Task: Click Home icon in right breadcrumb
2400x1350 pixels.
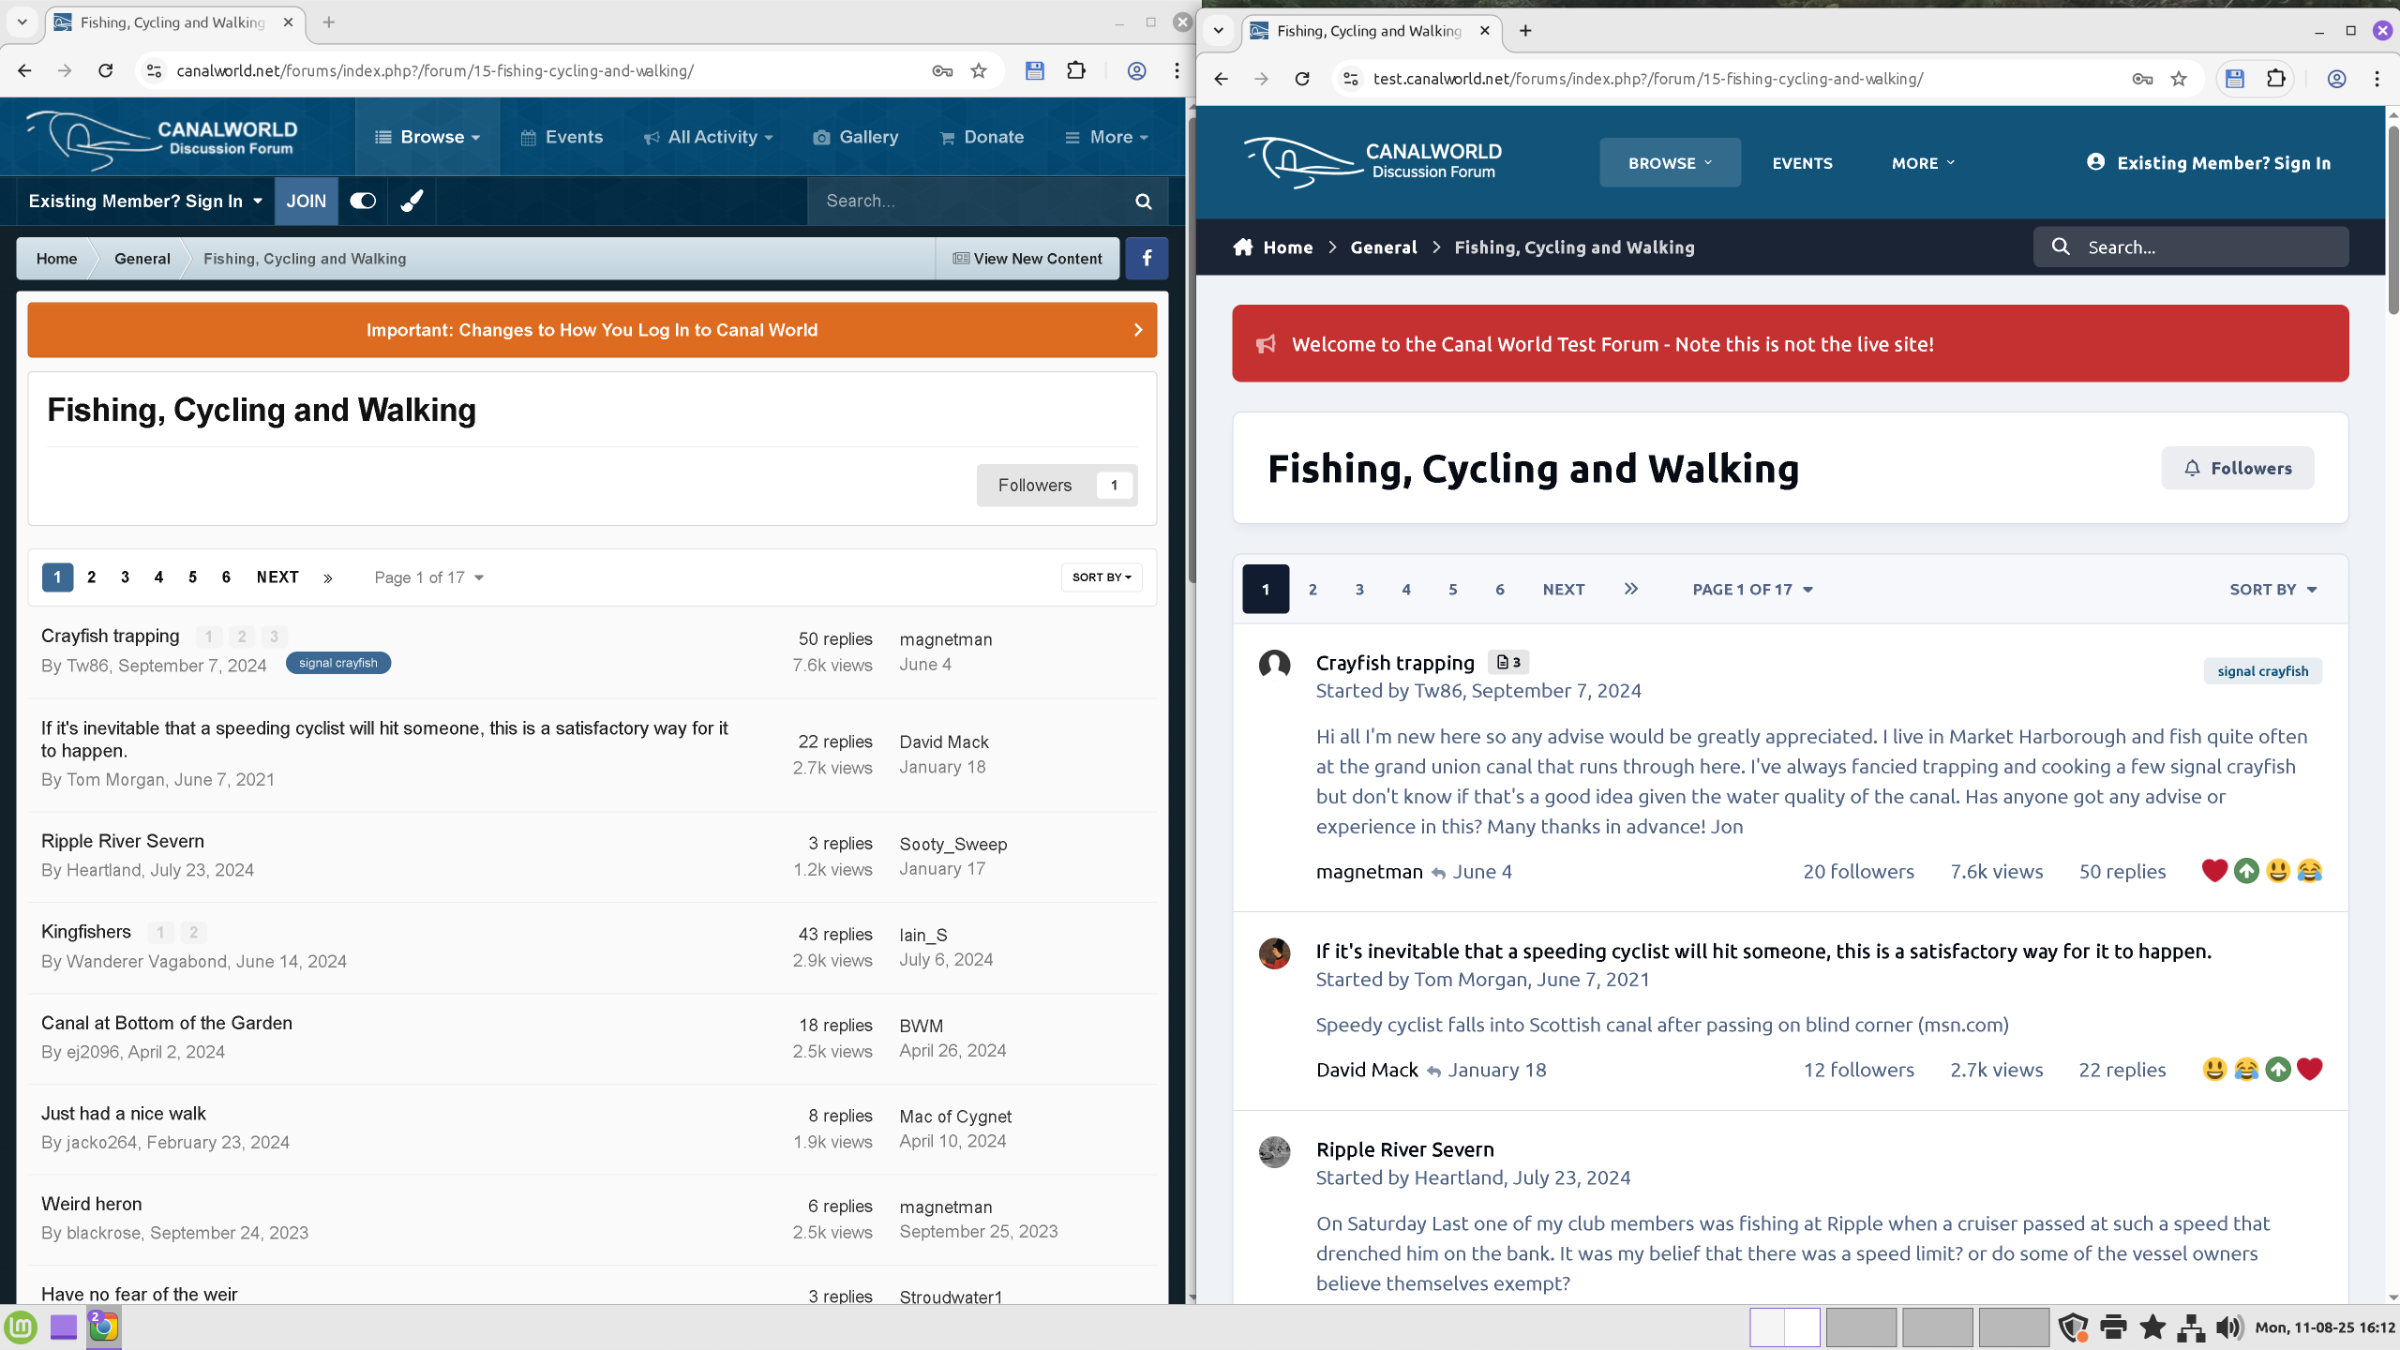Action: pos(1243,247)
